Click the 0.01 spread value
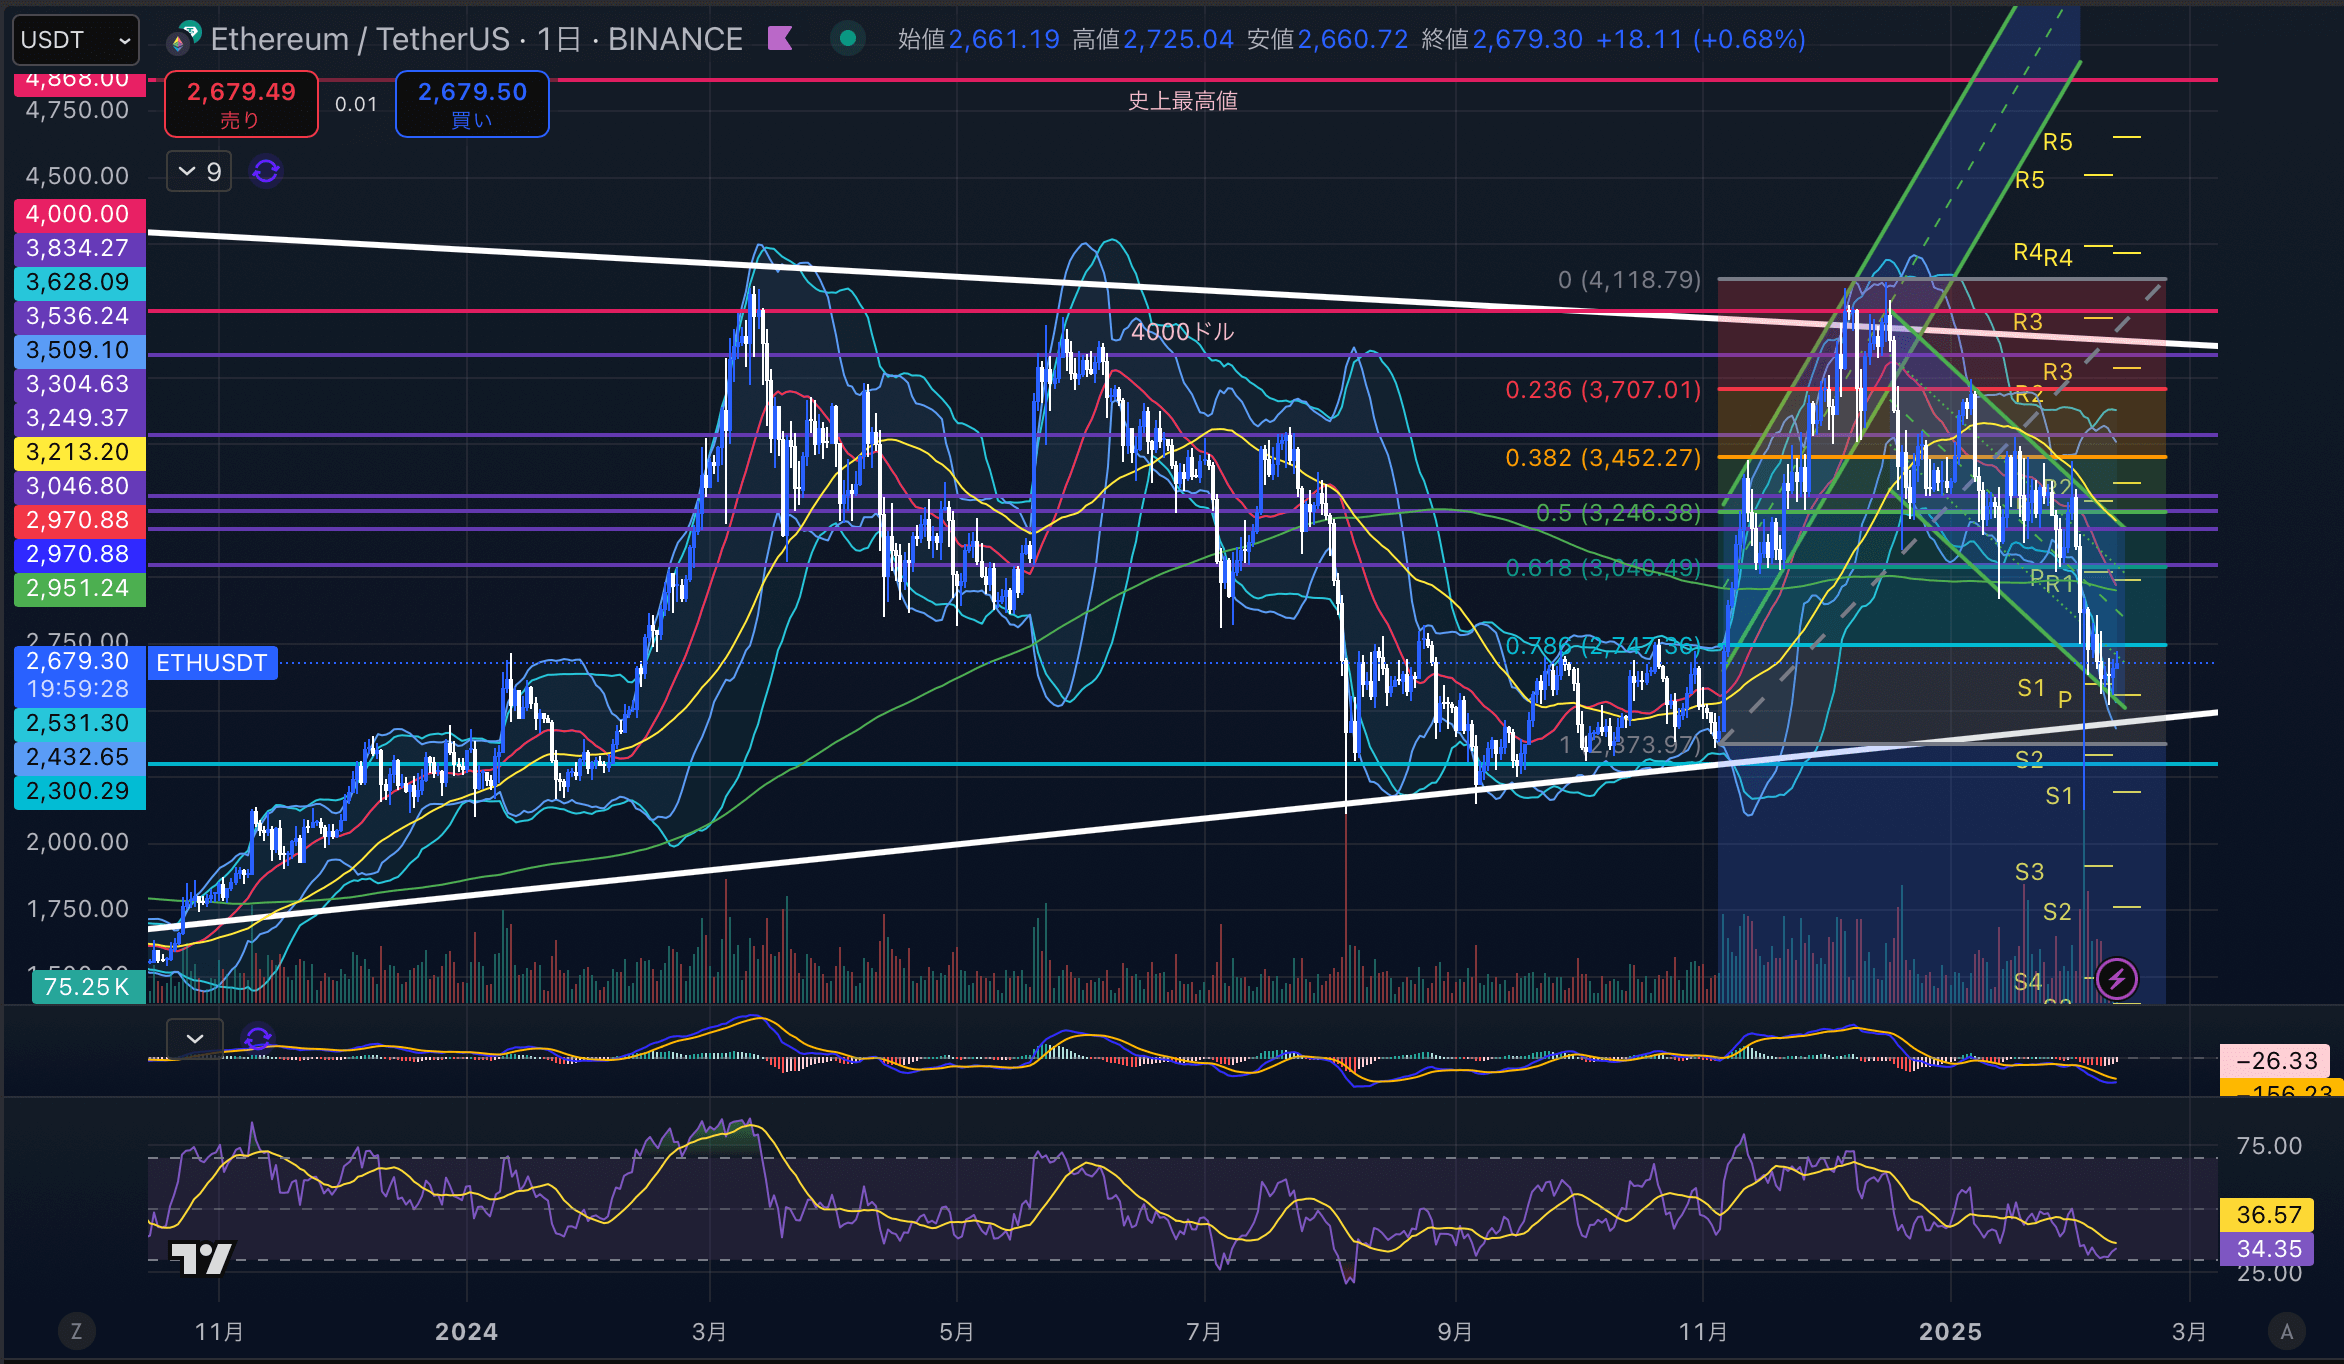The image size is (2344, 1364). point(356,104)
